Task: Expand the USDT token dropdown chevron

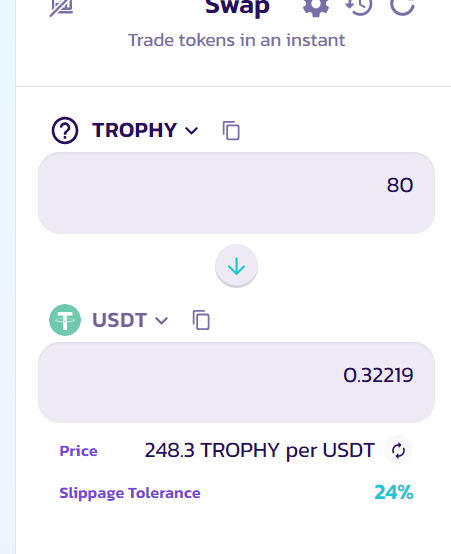Action: point(162,321)
